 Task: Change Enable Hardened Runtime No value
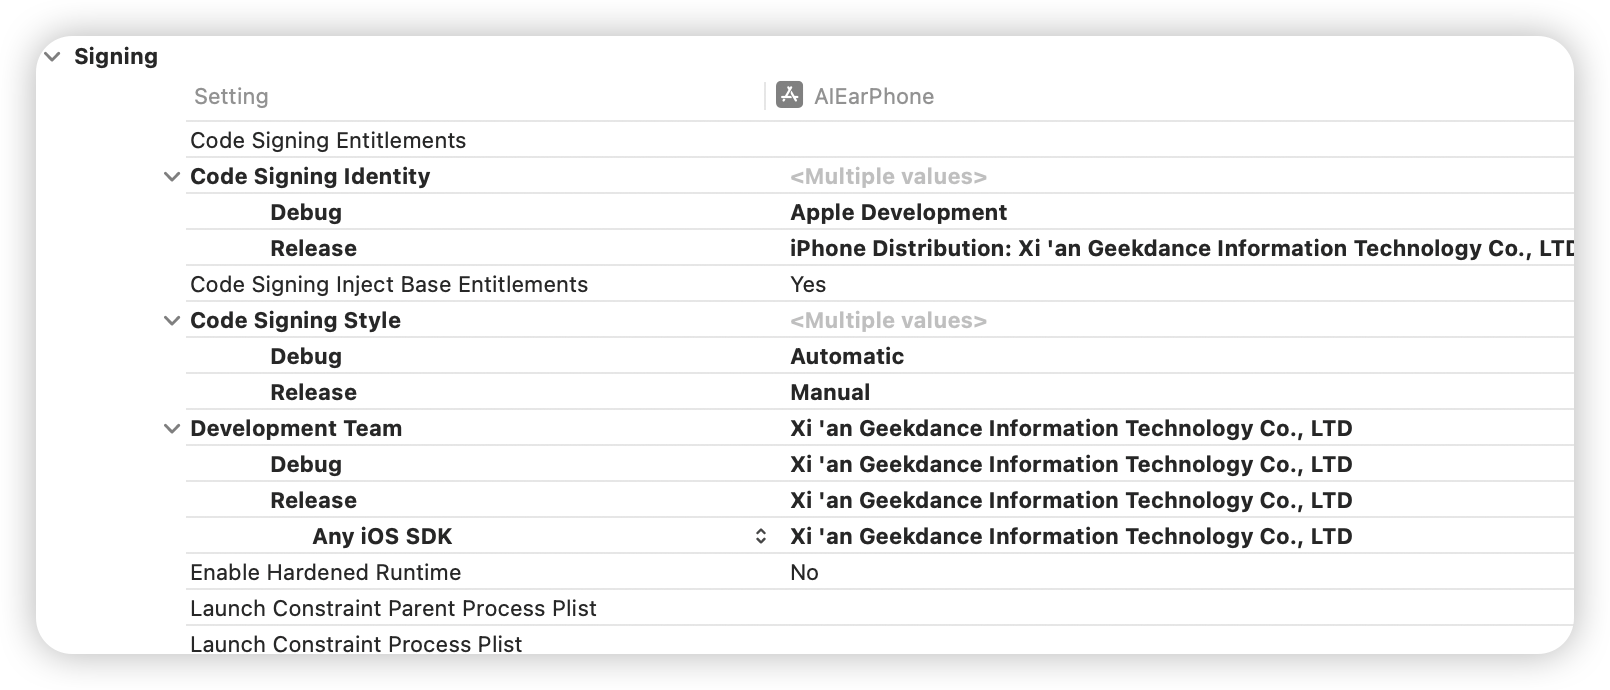pyautogui.click(x=804, y=572)
